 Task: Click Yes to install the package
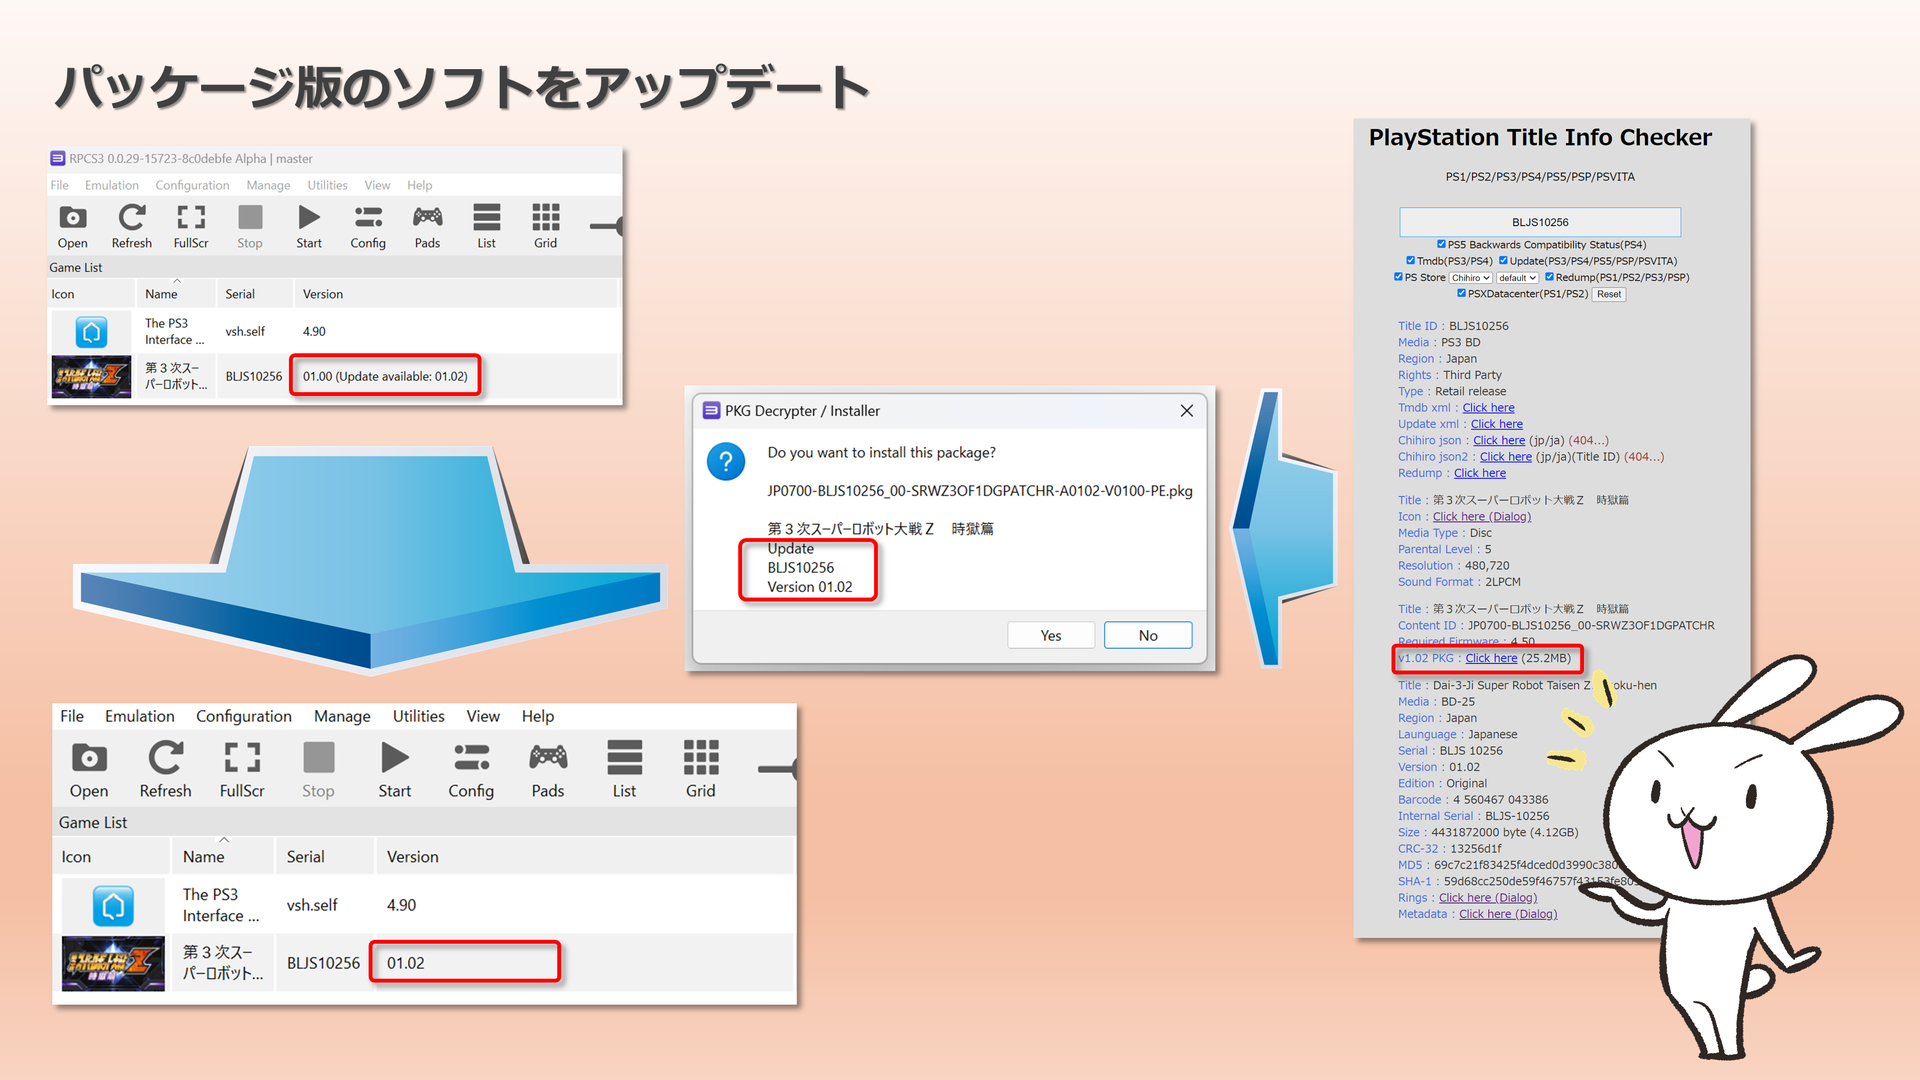tap(1050, 635)
